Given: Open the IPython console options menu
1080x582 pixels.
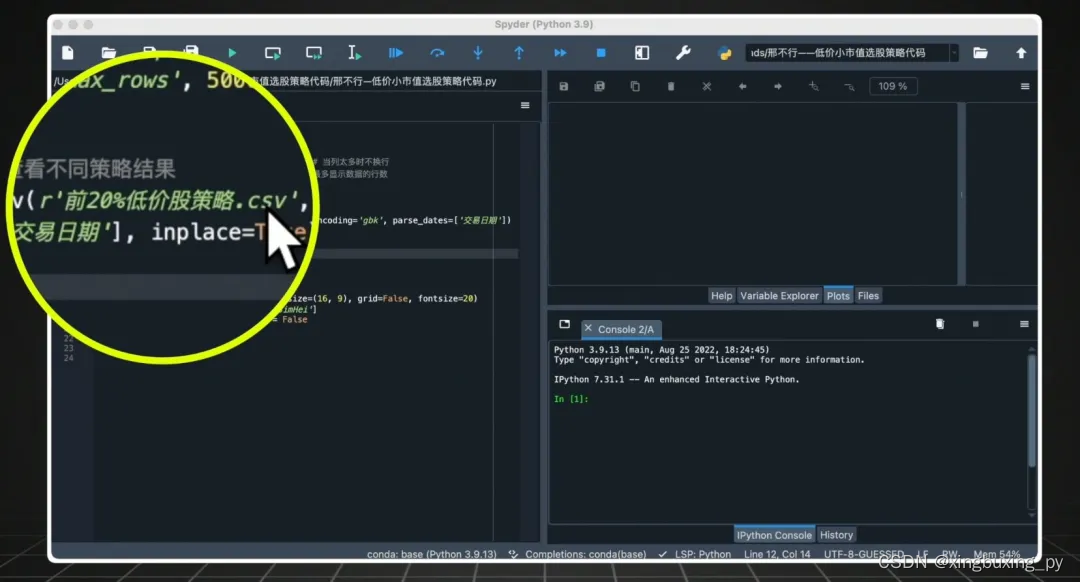Looking at the screenshot, I should pos(1024,324).
